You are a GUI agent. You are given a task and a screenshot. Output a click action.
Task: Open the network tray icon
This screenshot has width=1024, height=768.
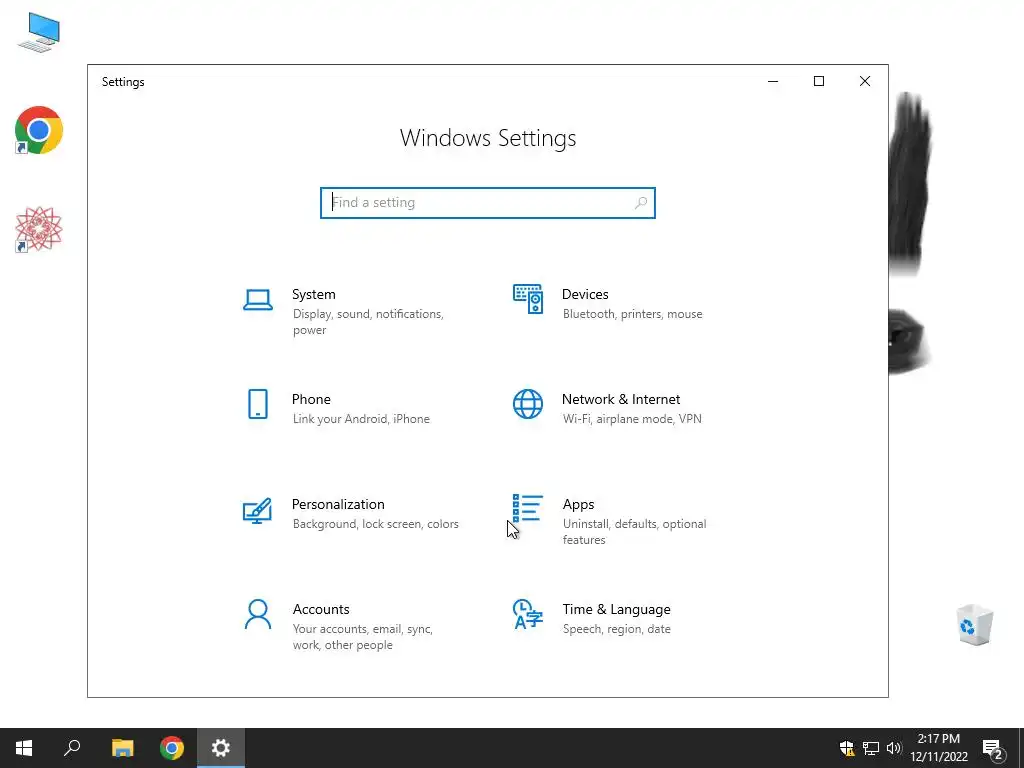pos(871,748)
